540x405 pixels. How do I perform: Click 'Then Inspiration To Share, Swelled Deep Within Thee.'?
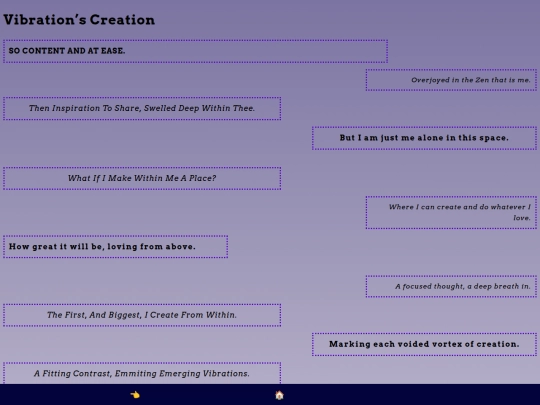[x=142, y=108]
